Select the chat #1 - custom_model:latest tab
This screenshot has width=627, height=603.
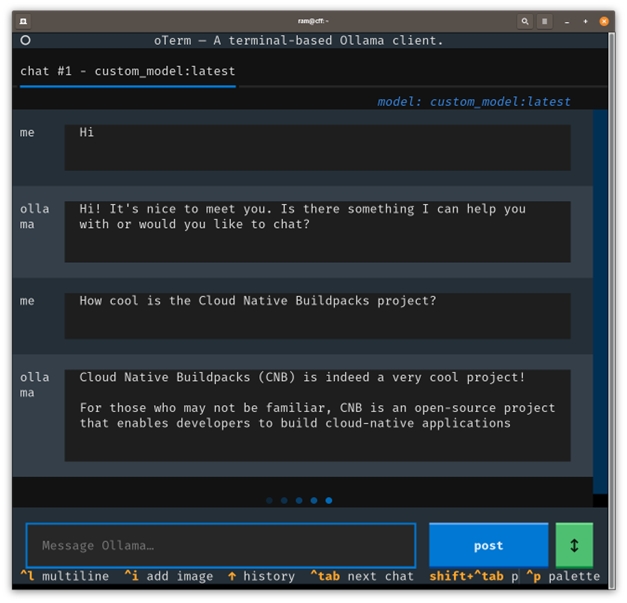click(x=128, y=71)
